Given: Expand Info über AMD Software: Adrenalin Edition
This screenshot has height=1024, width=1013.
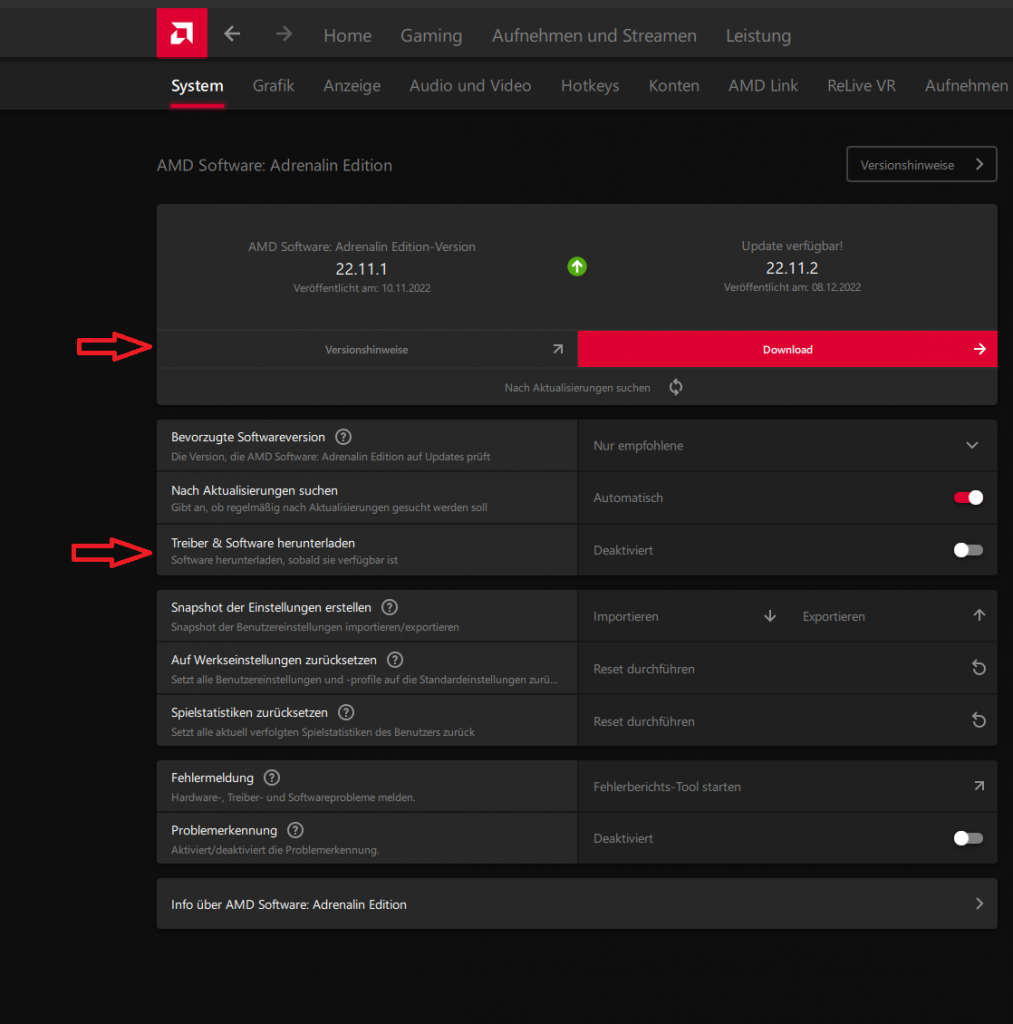Looking at the screenshot, I should point(577,904).
